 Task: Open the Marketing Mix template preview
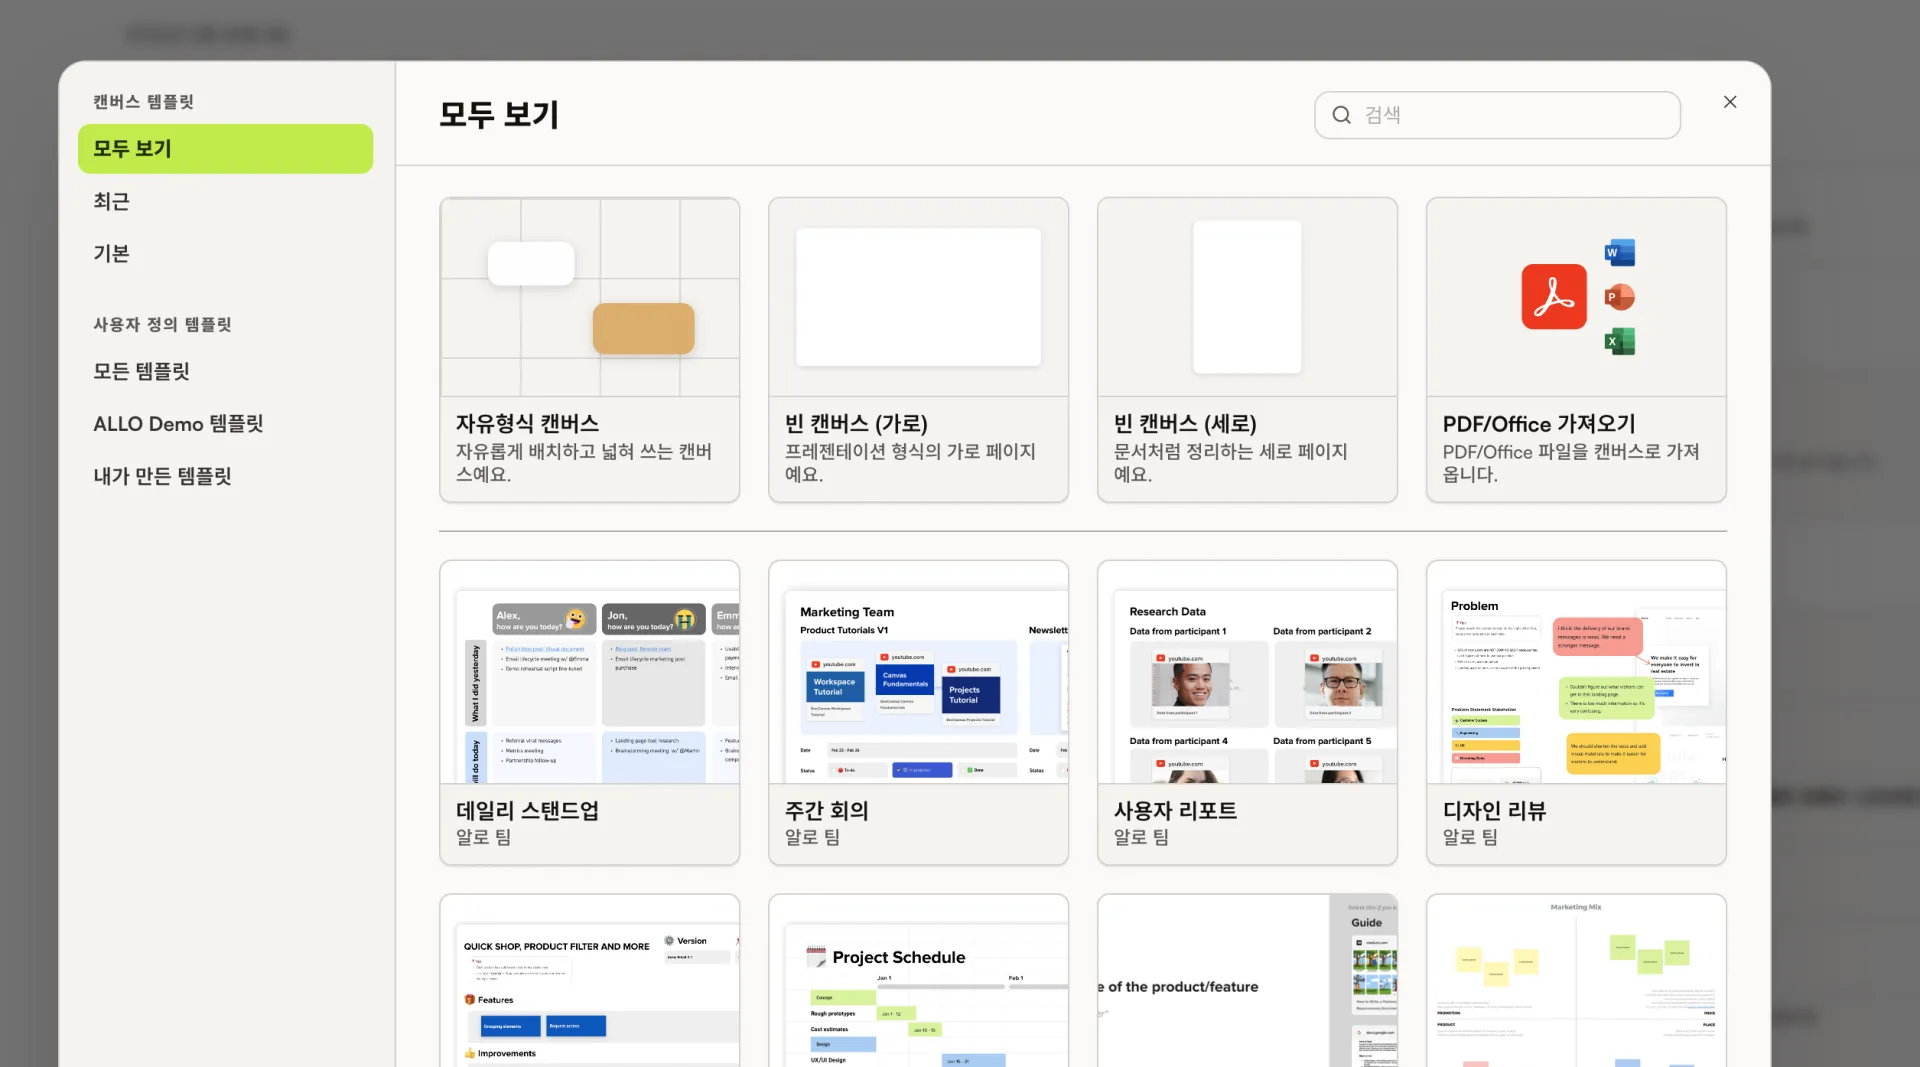pyautogui.click(x=1576, y=981)
